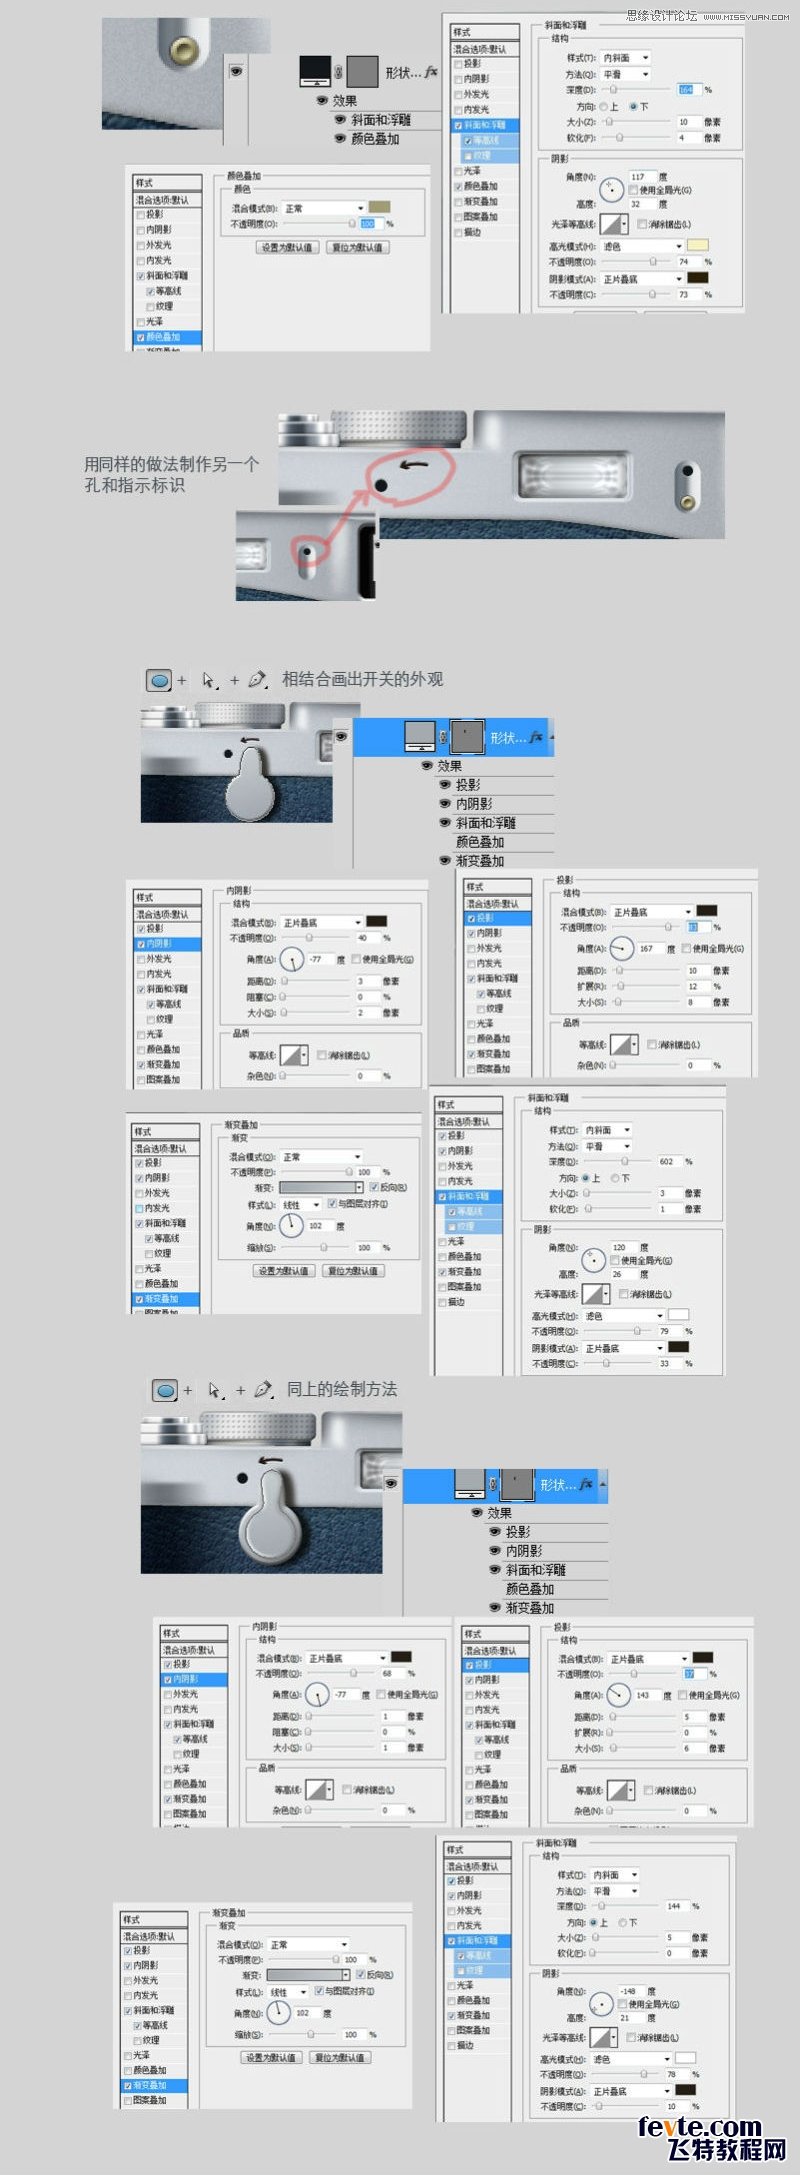This screenshot has height=2175, width=800.
Task: Select 斜面和浮雕 row in depth 164 Bevel dialog list
Action: [x=486, y=125]
